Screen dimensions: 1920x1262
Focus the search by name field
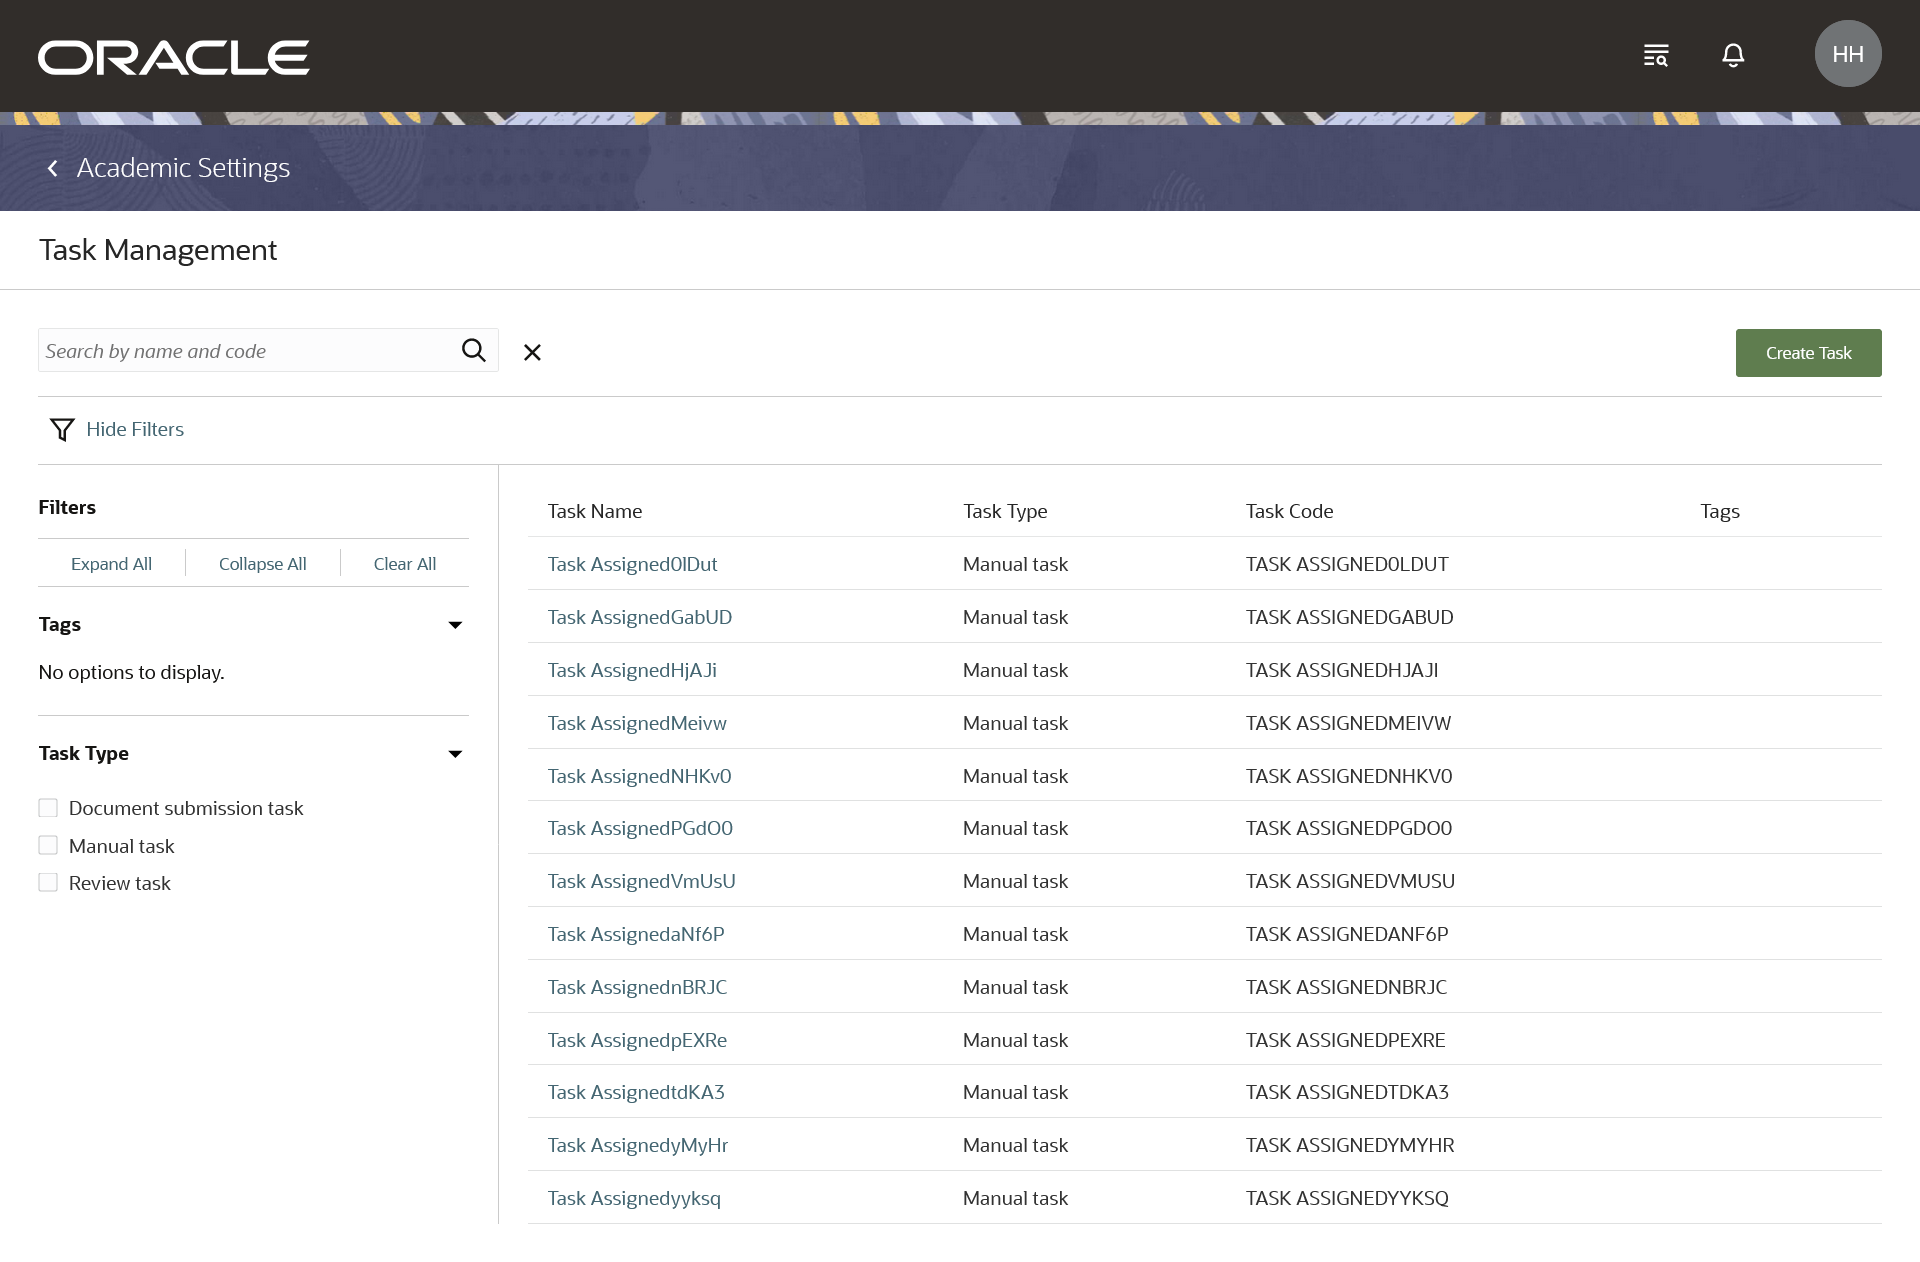pos(245,351)
